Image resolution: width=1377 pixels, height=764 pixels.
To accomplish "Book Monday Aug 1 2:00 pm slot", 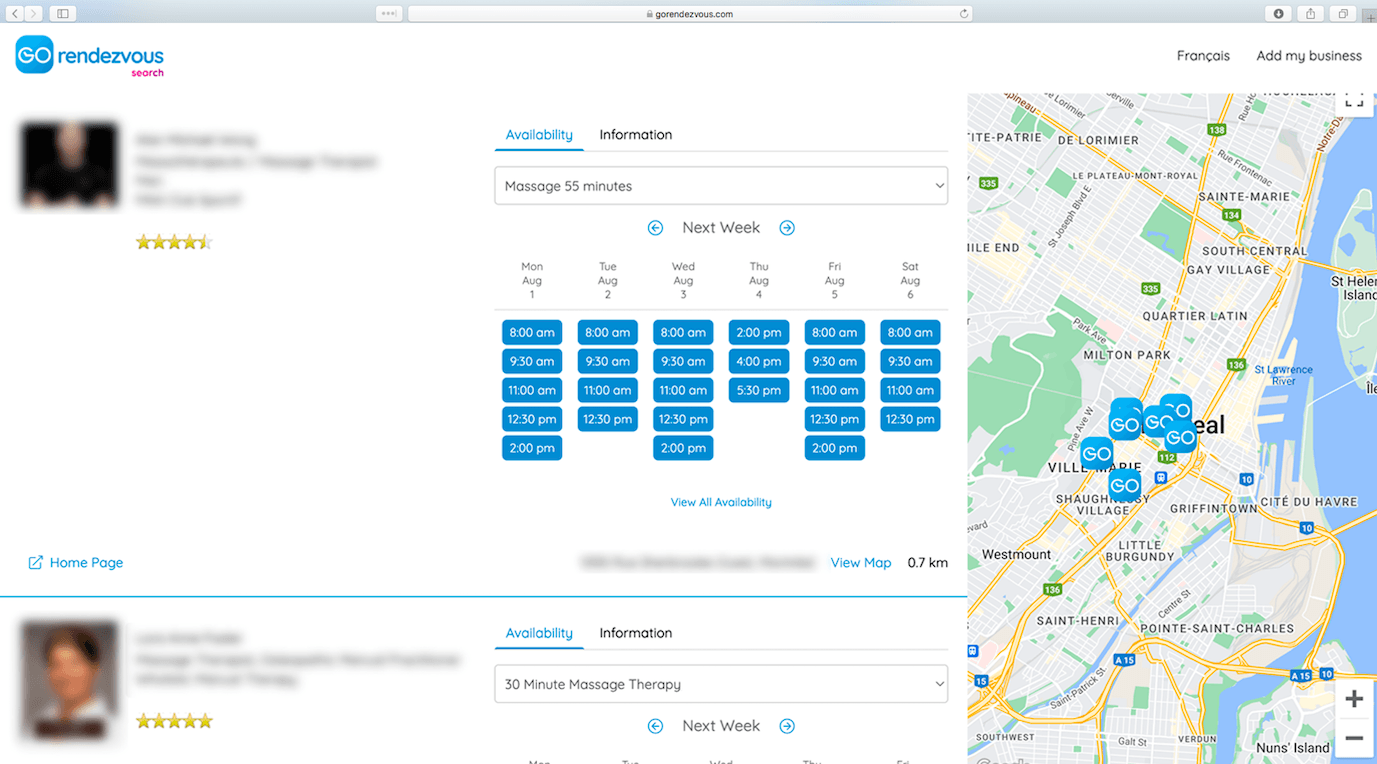I will (532, 448).
